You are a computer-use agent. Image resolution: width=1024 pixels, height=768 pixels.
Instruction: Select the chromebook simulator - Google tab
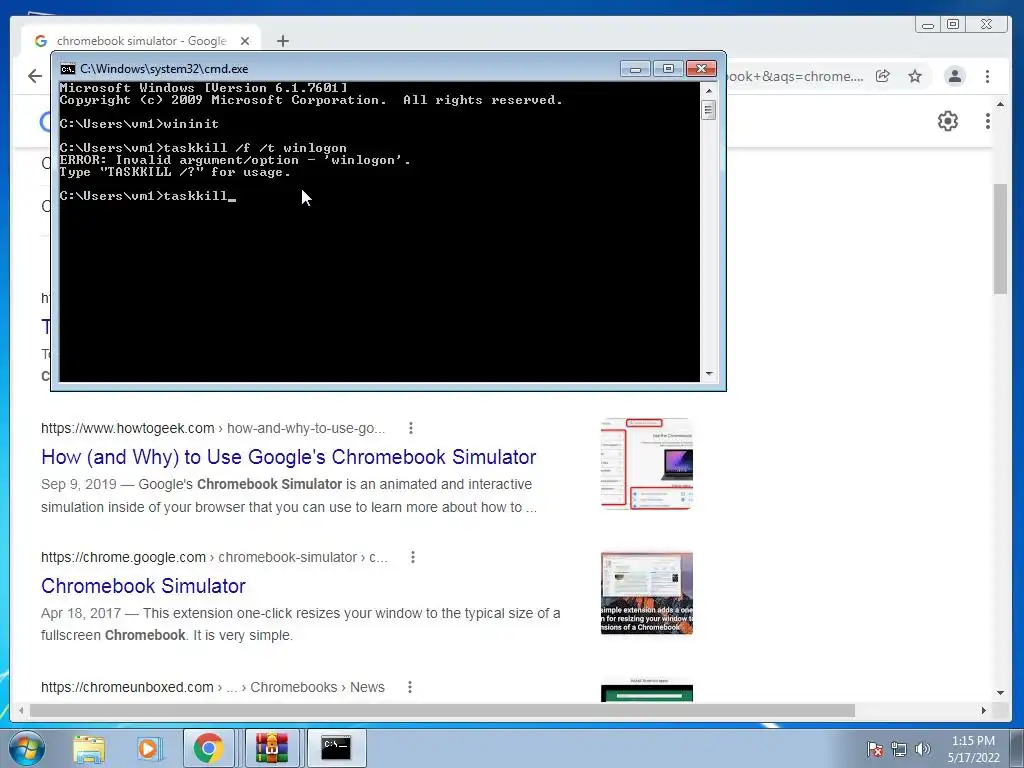click(140, 40)
